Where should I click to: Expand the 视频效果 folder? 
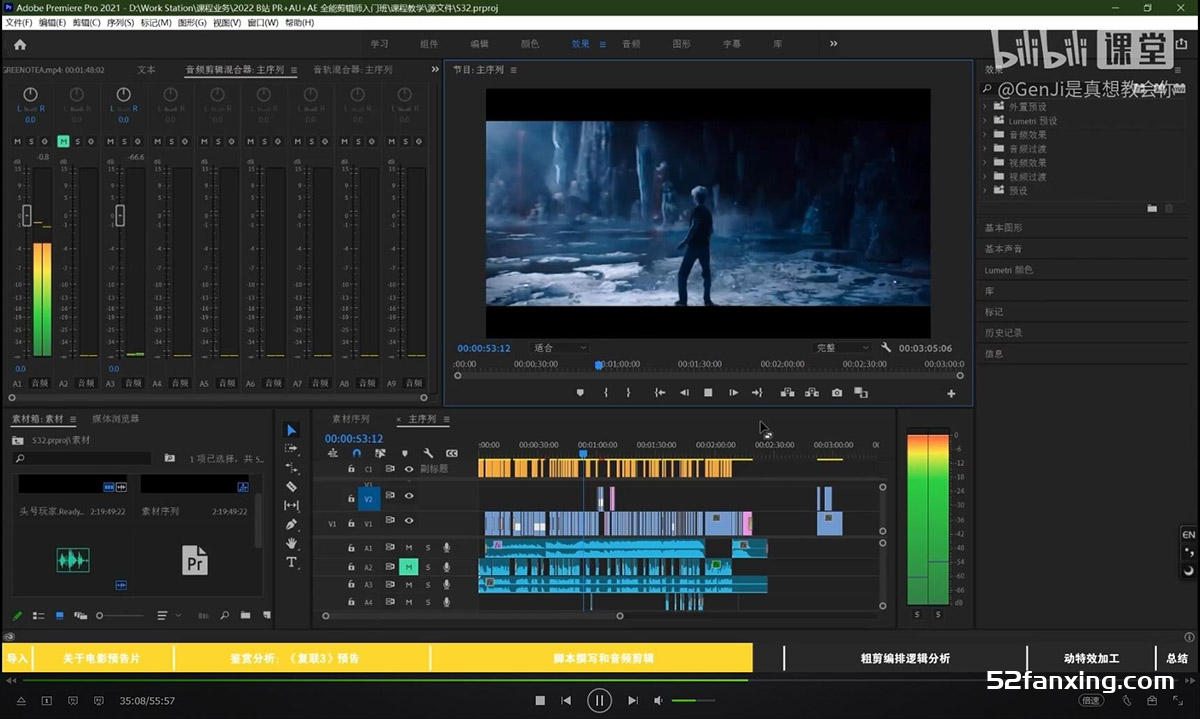point(985,163)
